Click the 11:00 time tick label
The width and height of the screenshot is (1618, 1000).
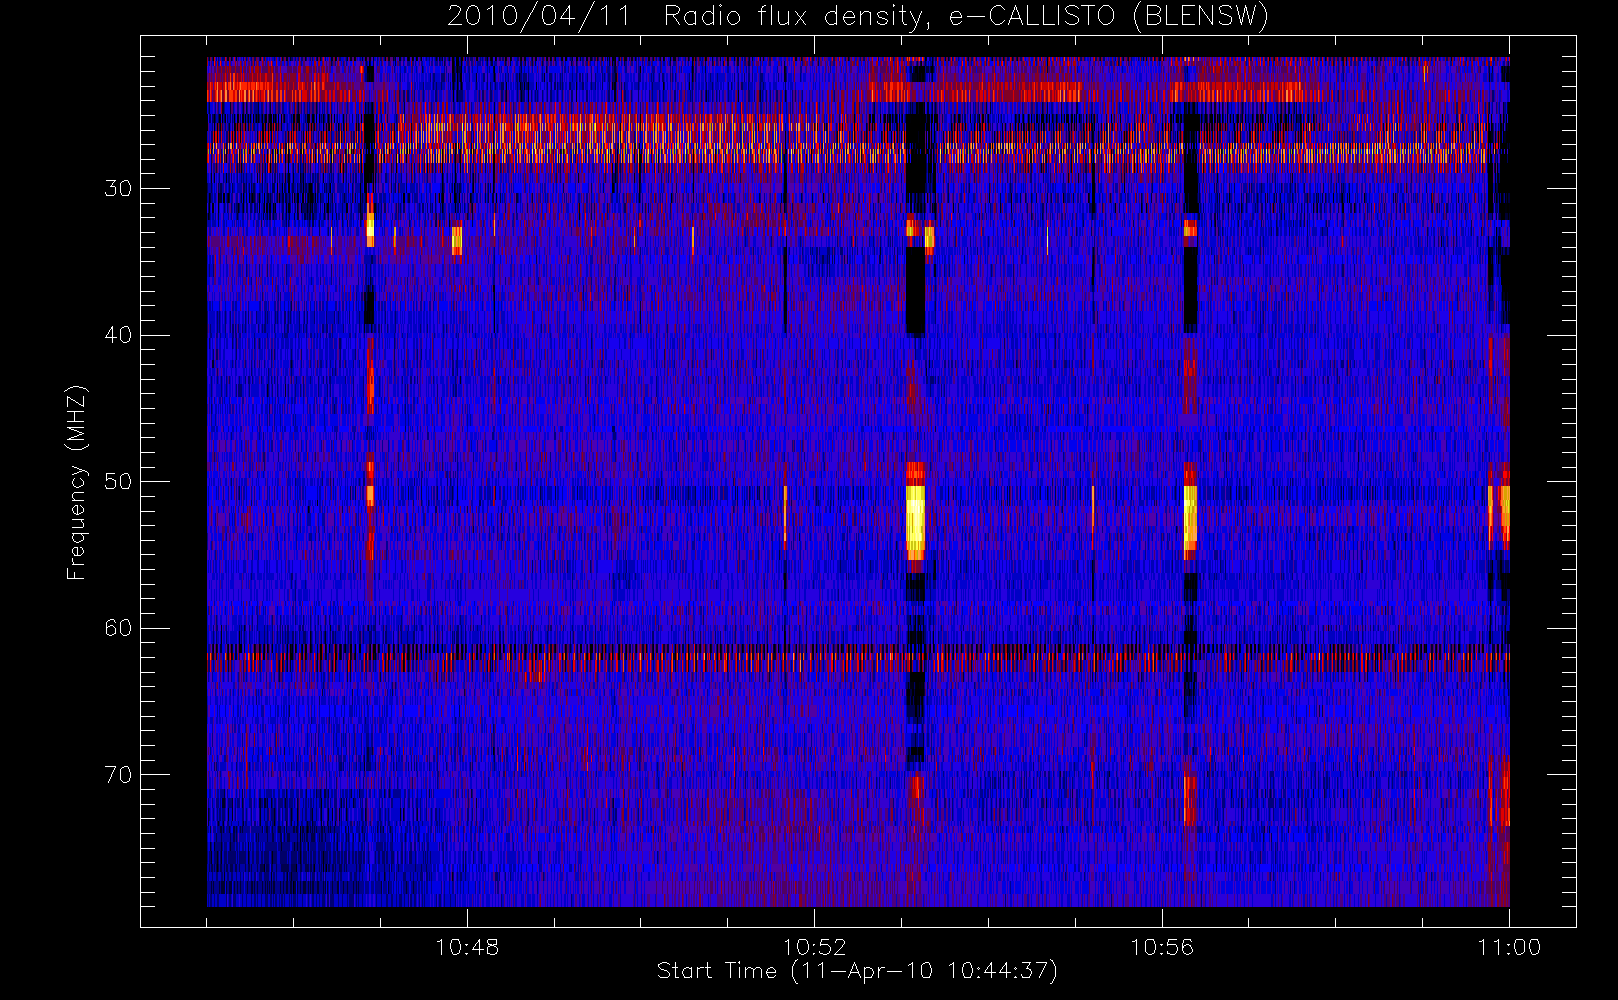pos(1509,947)
